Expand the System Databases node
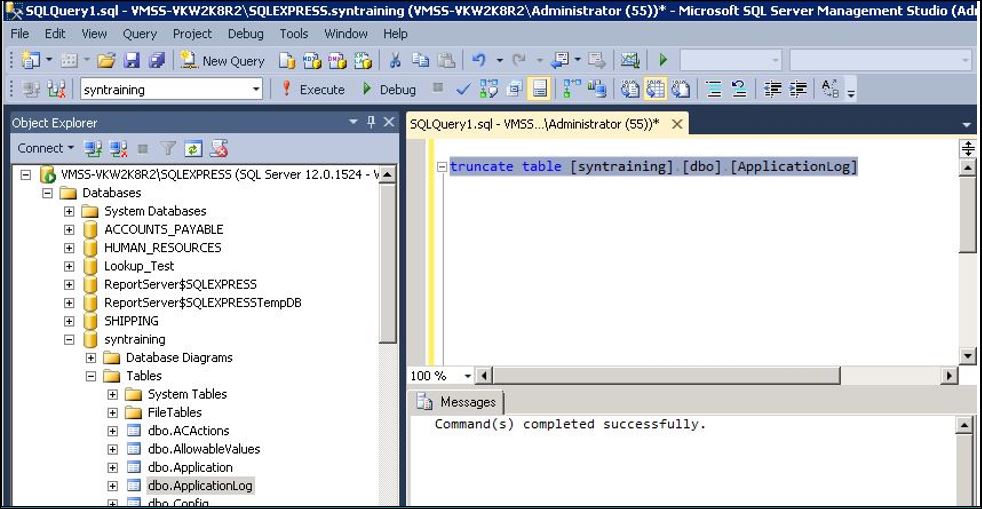The width and height of the screenshot is (982, 509). click(x=69, y=211)
